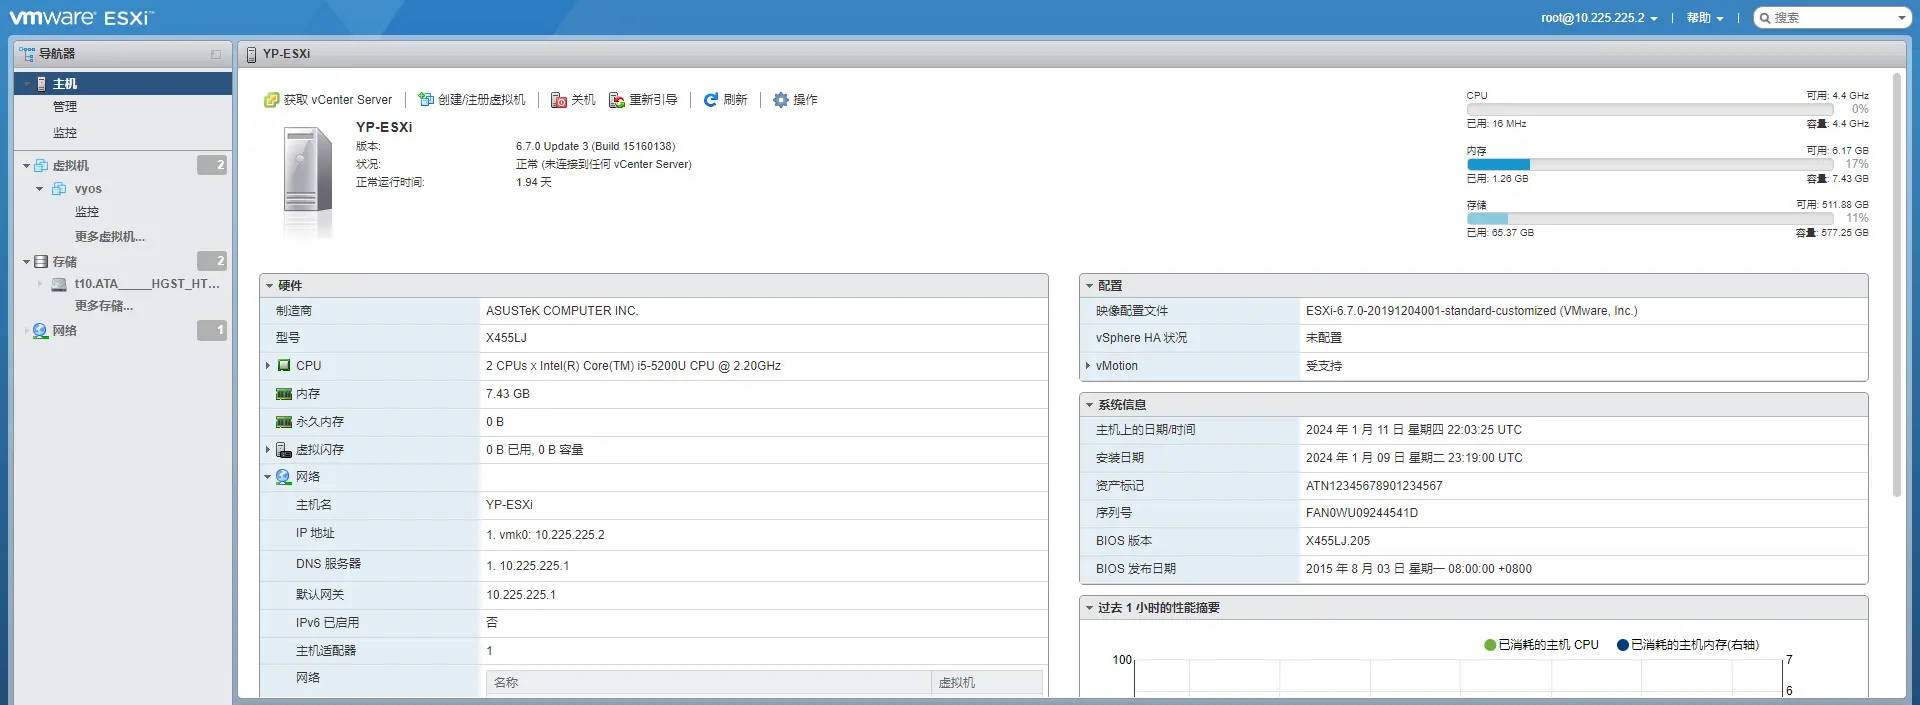Click the 存储 usage bar
Screen dimensions: 1920x705
pyautogui.click(x=1650, y=218)
